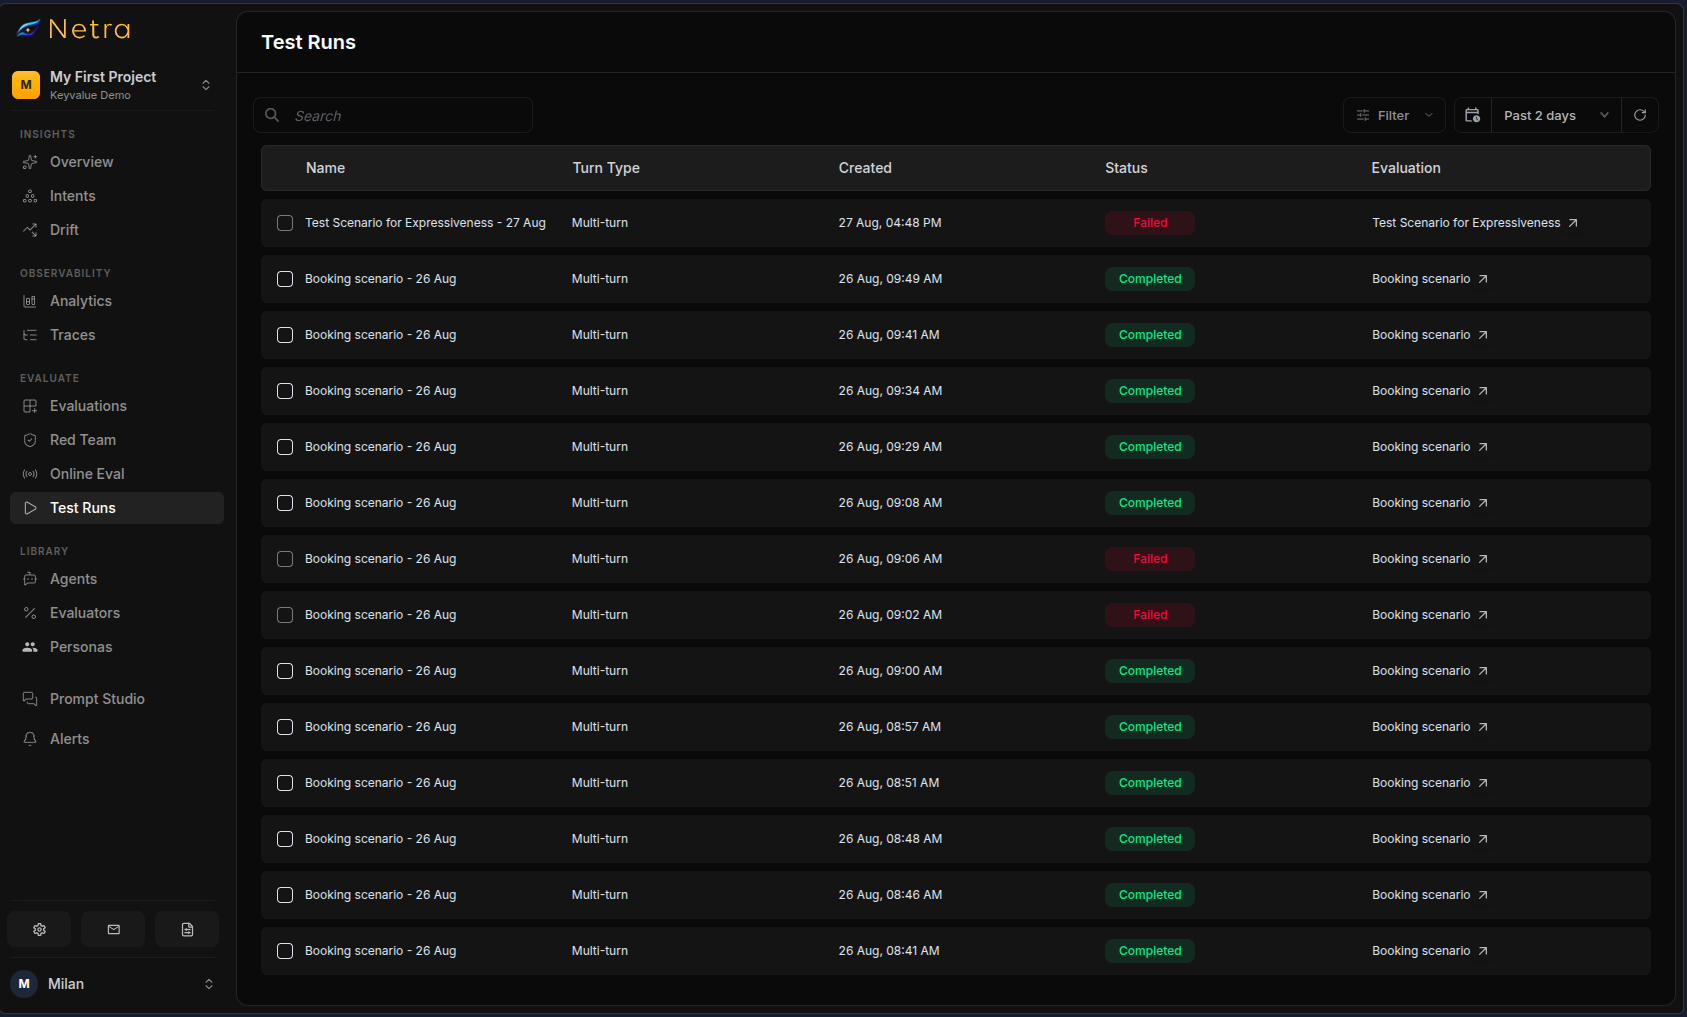
Task: Expand the Milan user menu
Action: tap(209, 984)
